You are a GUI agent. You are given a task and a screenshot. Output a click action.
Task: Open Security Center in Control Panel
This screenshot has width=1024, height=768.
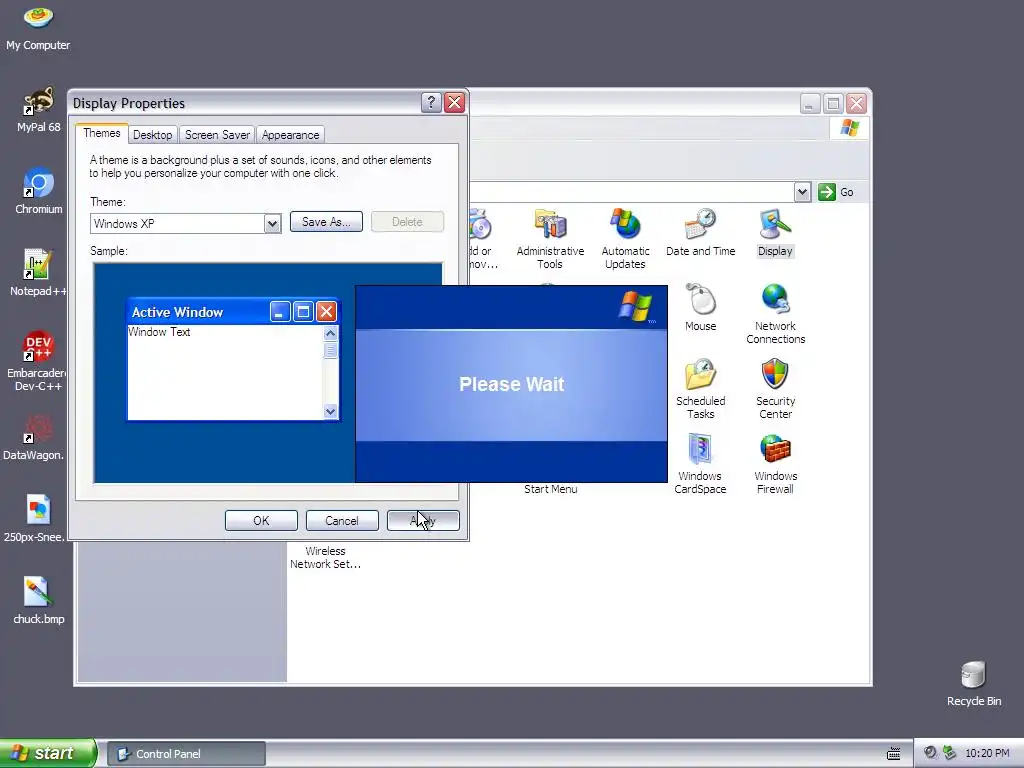[775, 389]
